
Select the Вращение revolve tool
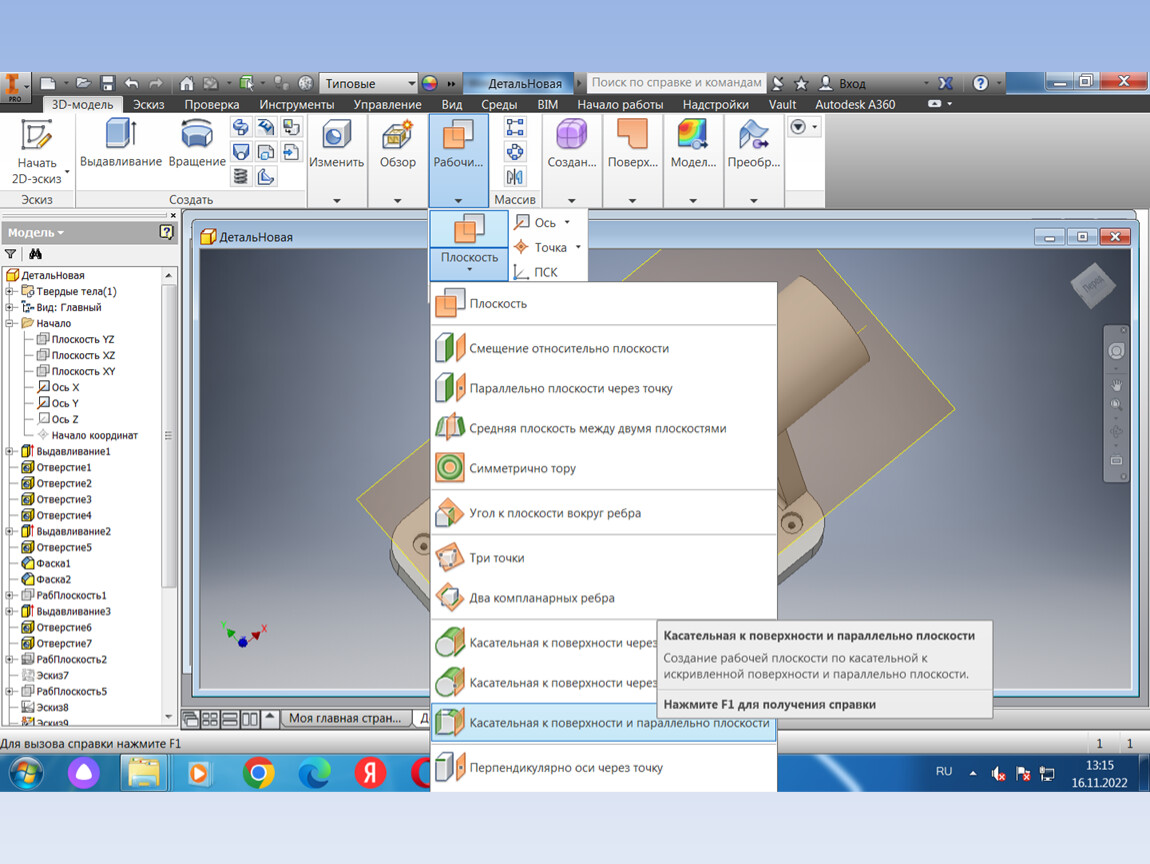197,144
